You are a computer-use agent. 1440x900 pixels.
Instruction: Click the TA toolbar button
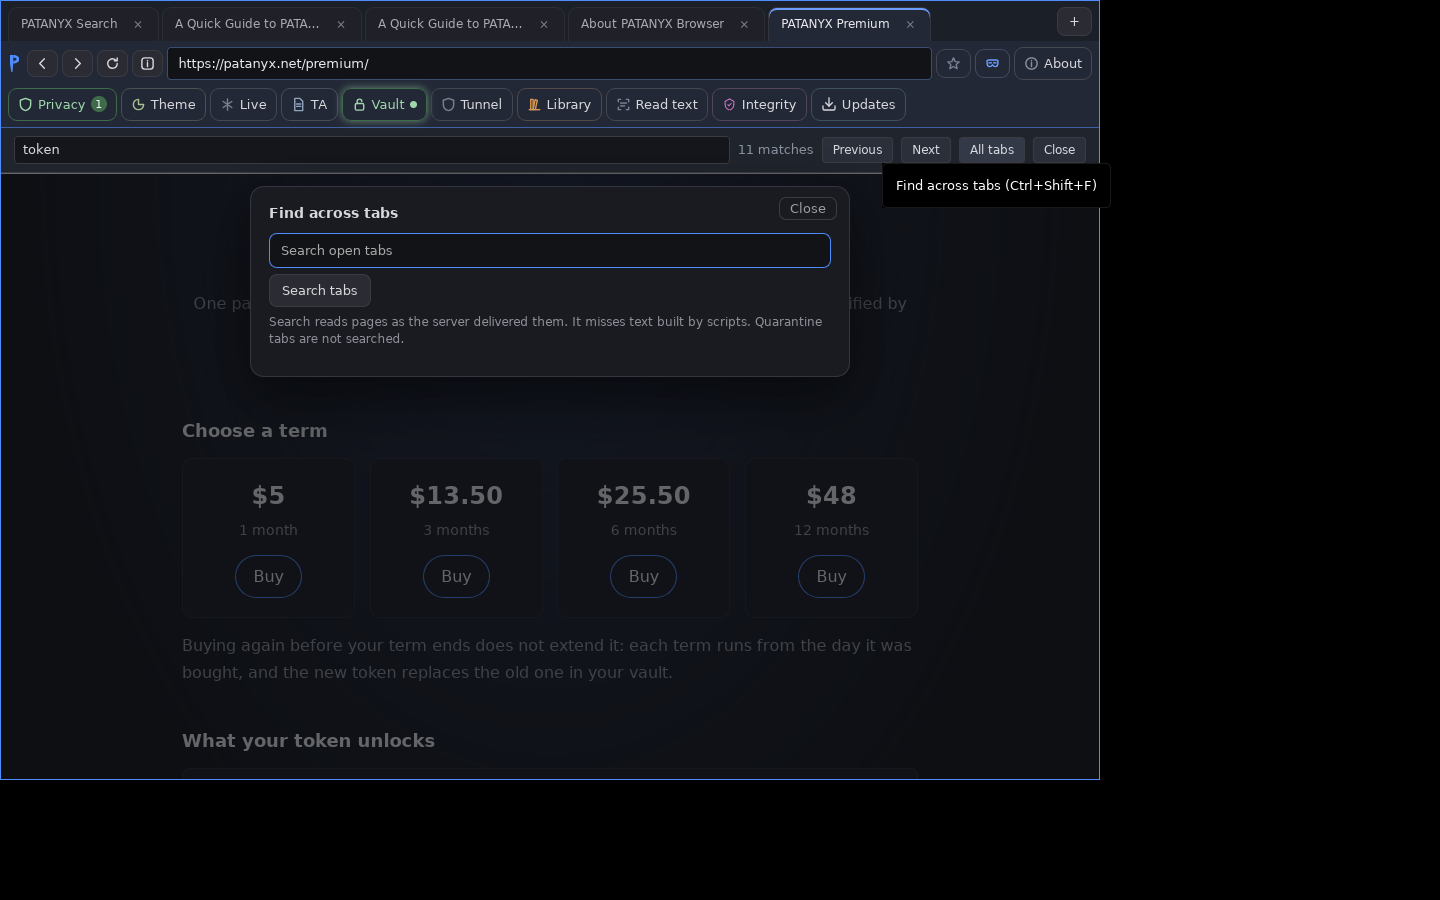point(310,104)
